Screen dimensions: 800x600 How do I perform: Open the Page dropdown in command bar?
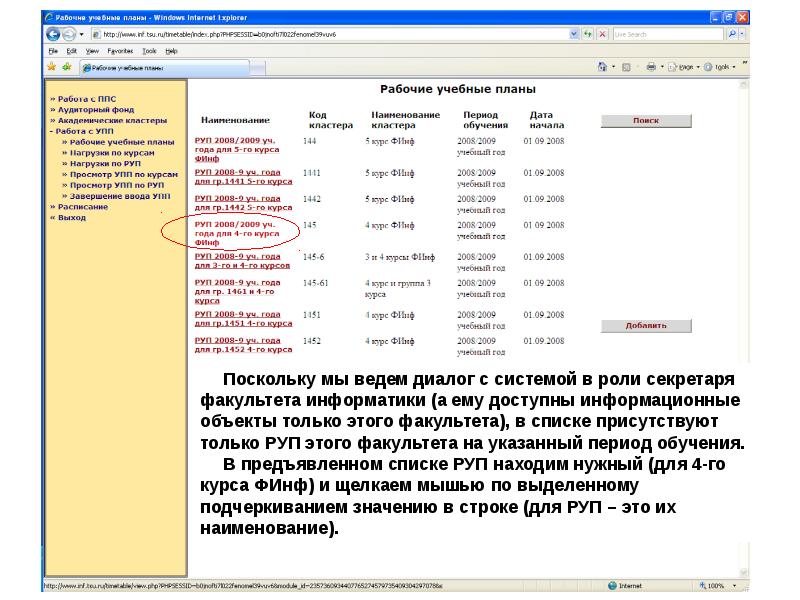pos(685,67)
